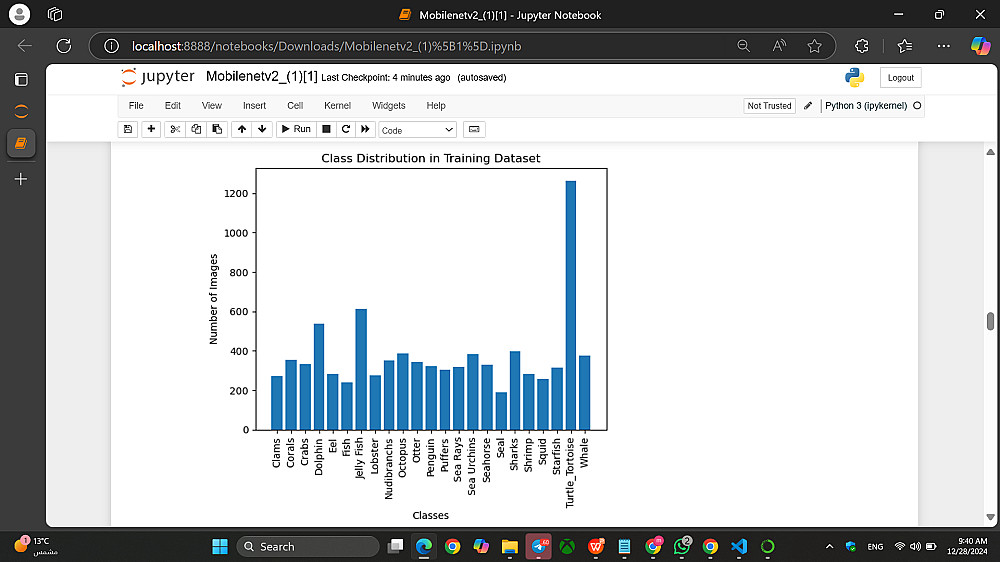Restart kernel and rerun all with fast-forward icon
The height and width of the screenshot is (562, 1000).
365,129
